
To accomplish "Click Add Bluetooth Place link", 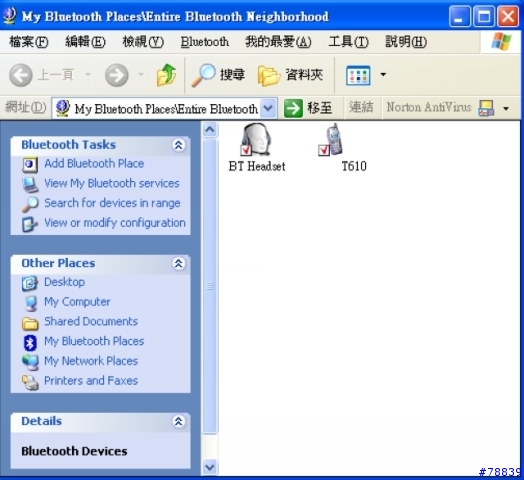I will point(94,163).
